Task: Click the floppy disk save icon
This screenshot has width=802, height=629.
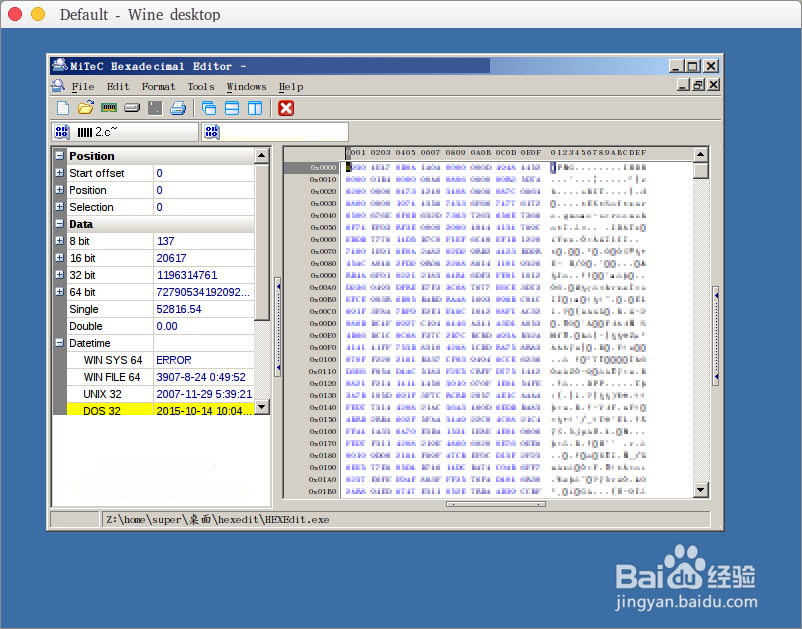Action: [155, 108]
